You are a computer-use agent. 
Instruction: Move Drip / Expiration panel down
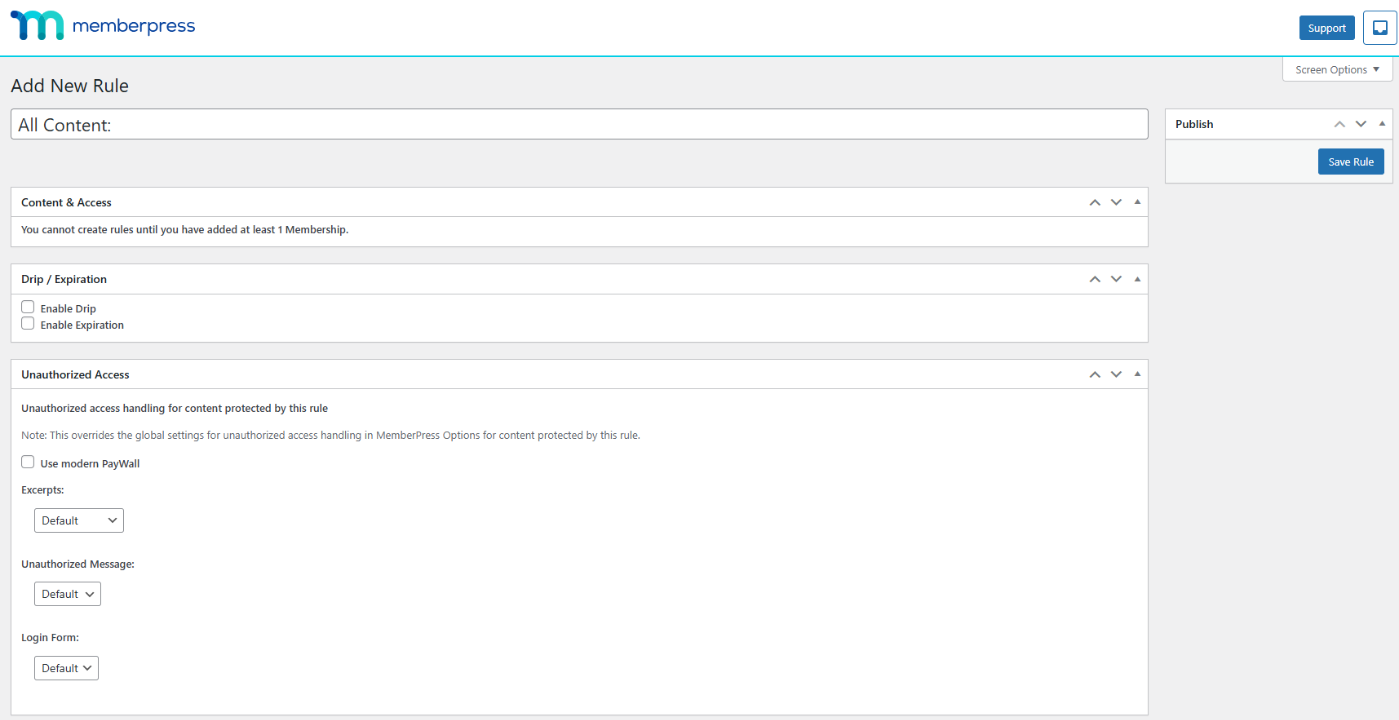pos(1116,279)
